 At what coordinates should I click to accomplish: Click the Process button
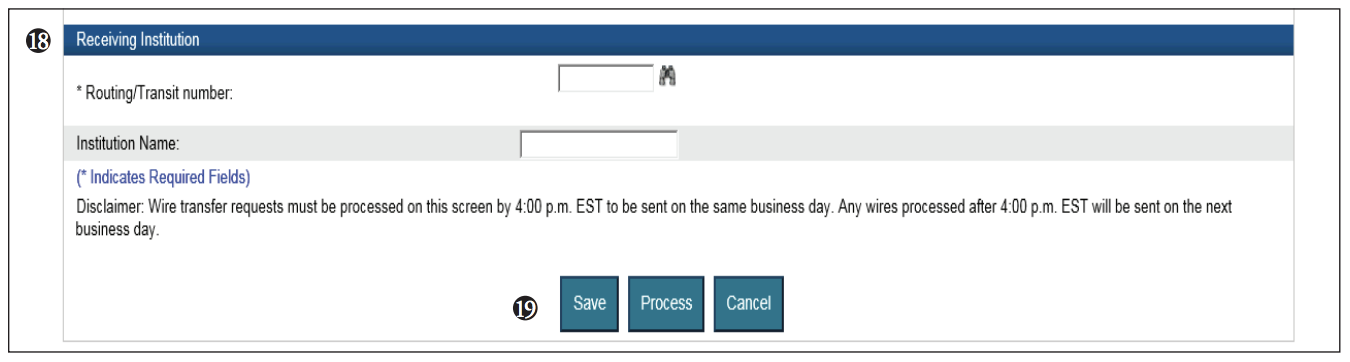coord(667,303)
